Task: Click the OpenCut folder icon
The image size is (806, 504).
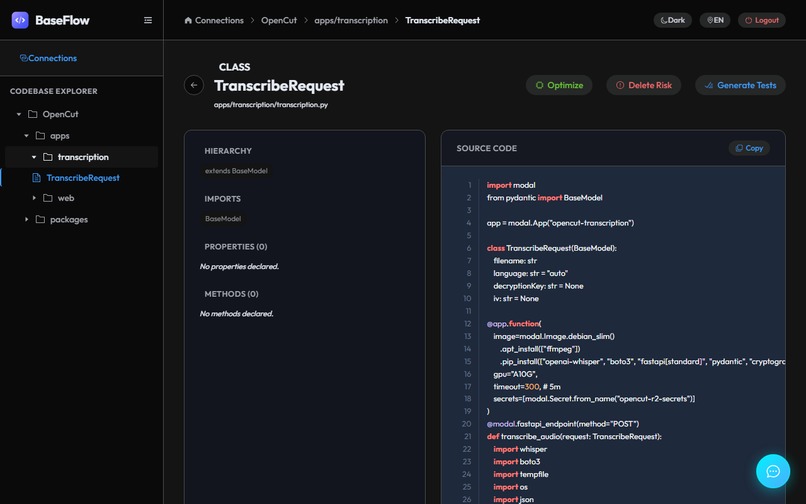Action: [x=32, y=114]
